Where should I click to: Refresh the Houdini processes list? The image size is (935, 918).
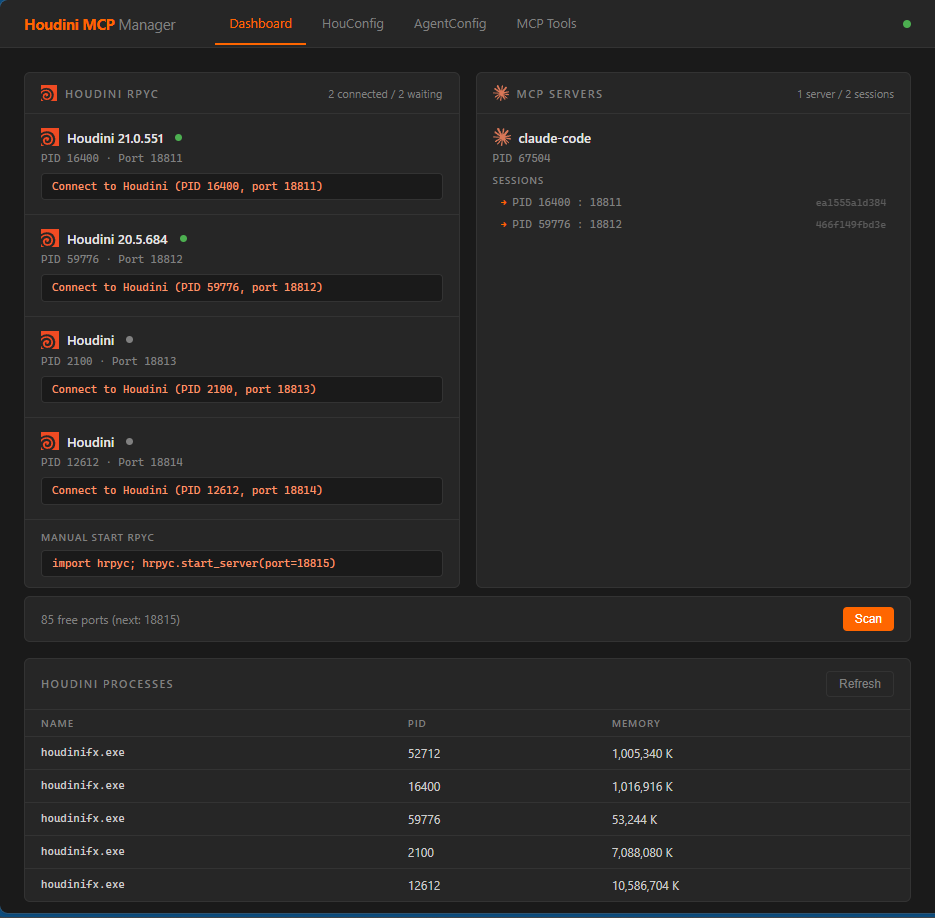click(860, 684)
